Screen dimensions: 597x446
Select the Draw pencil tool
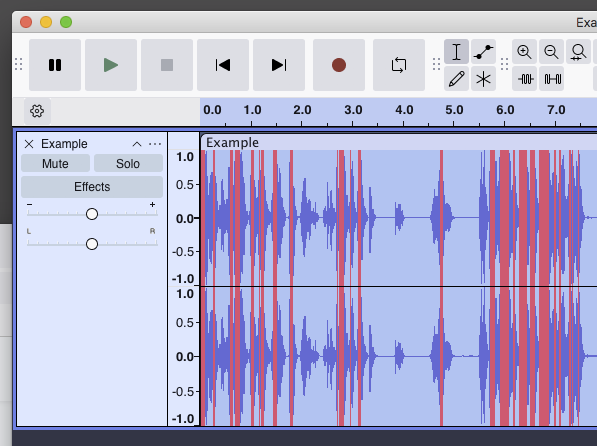[456, 78]
